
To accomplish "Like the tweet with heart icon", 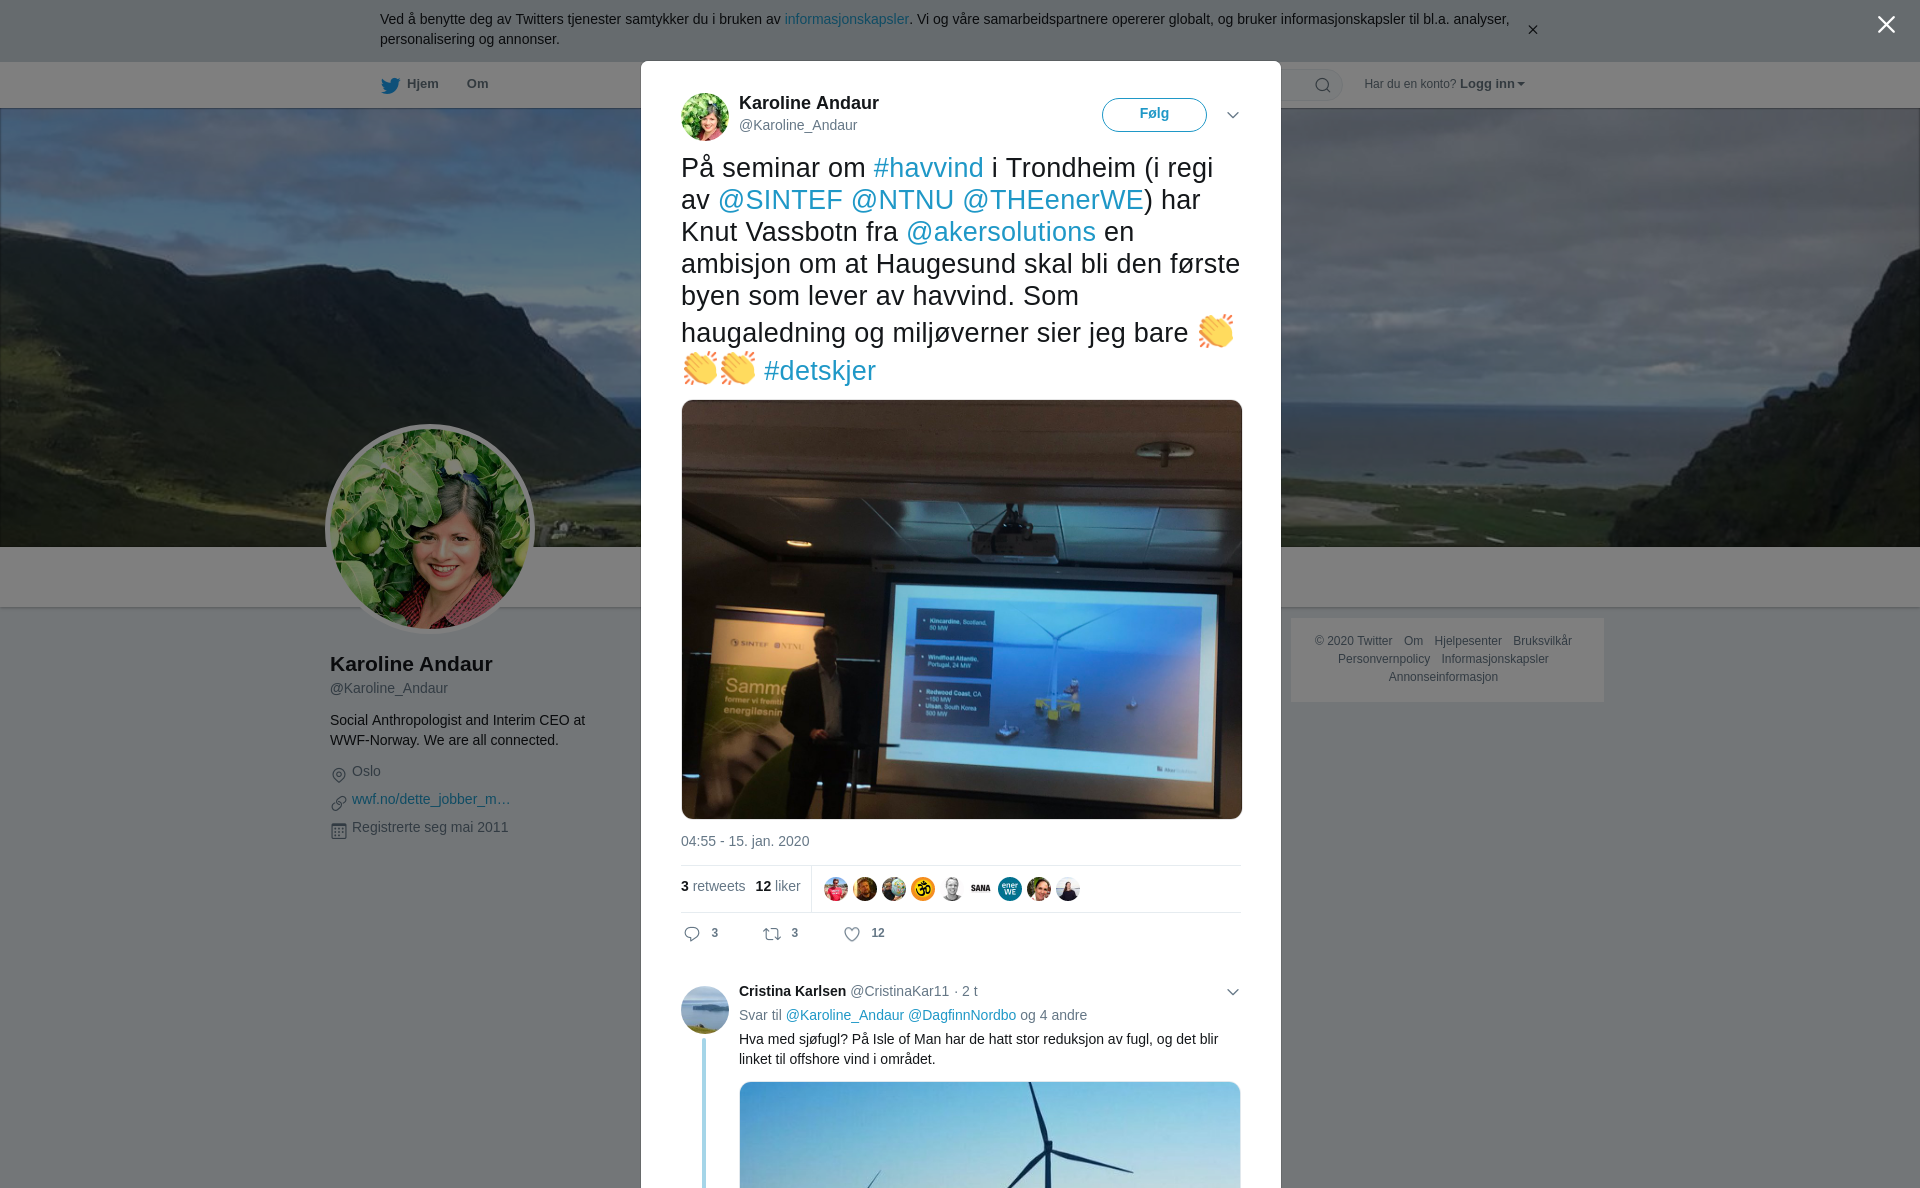I will 852,934.
